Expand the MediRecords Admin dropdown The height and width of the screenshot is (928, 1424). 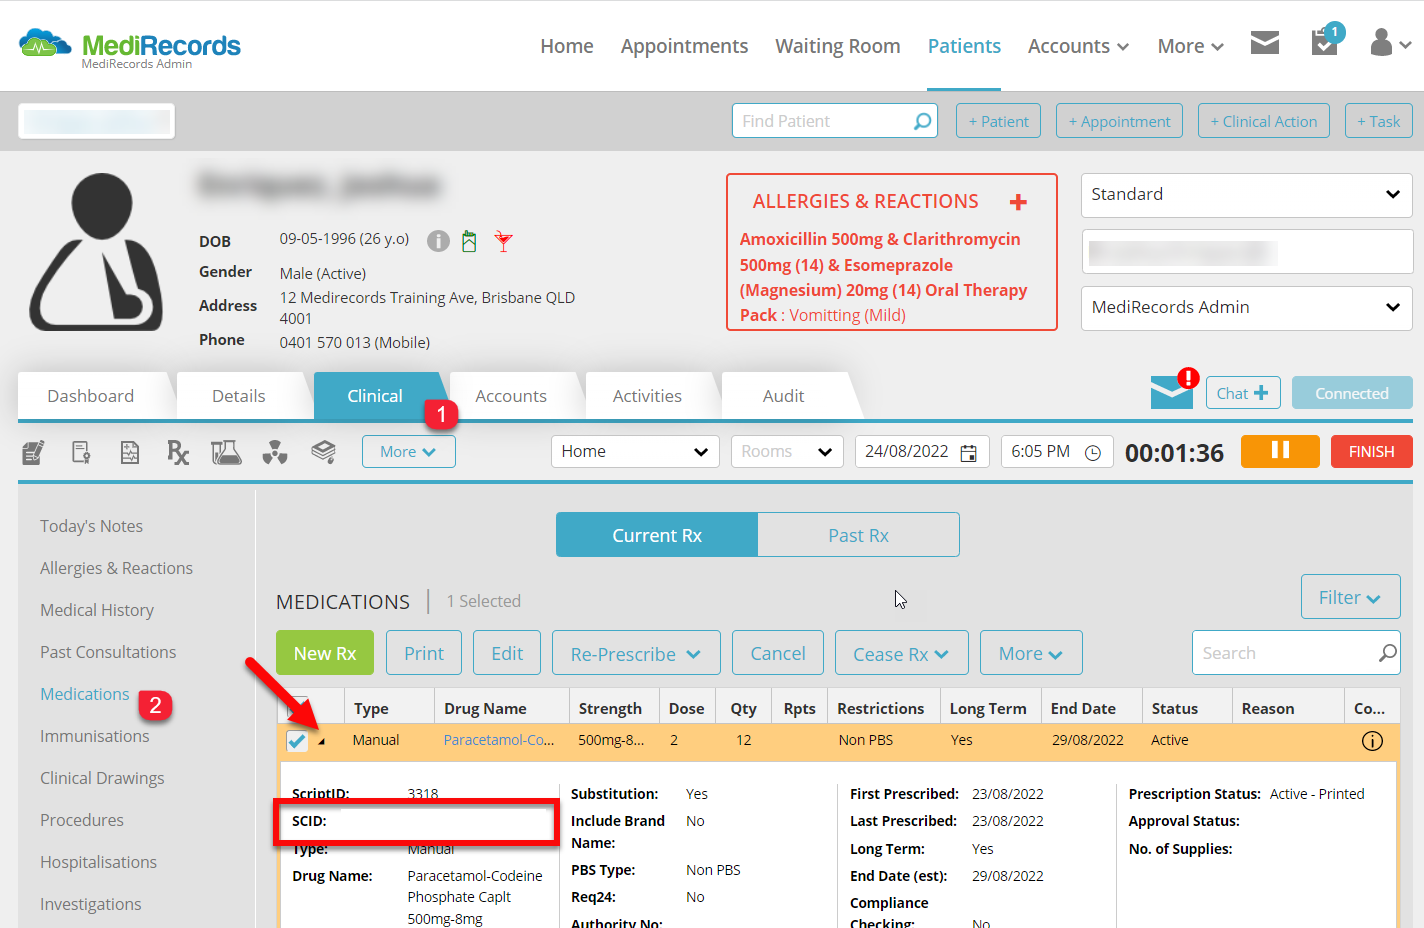(1246, 308)
